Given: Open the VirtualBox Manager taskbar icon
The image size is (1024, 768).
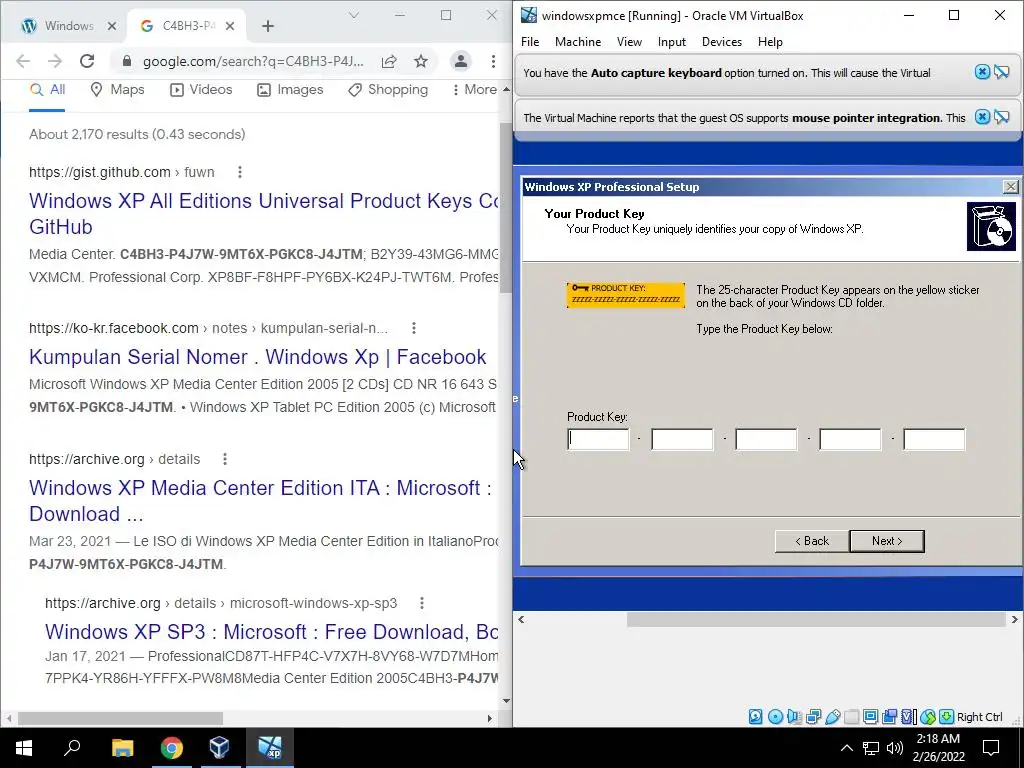Looking at the screenshot, I should click(219, 748).
